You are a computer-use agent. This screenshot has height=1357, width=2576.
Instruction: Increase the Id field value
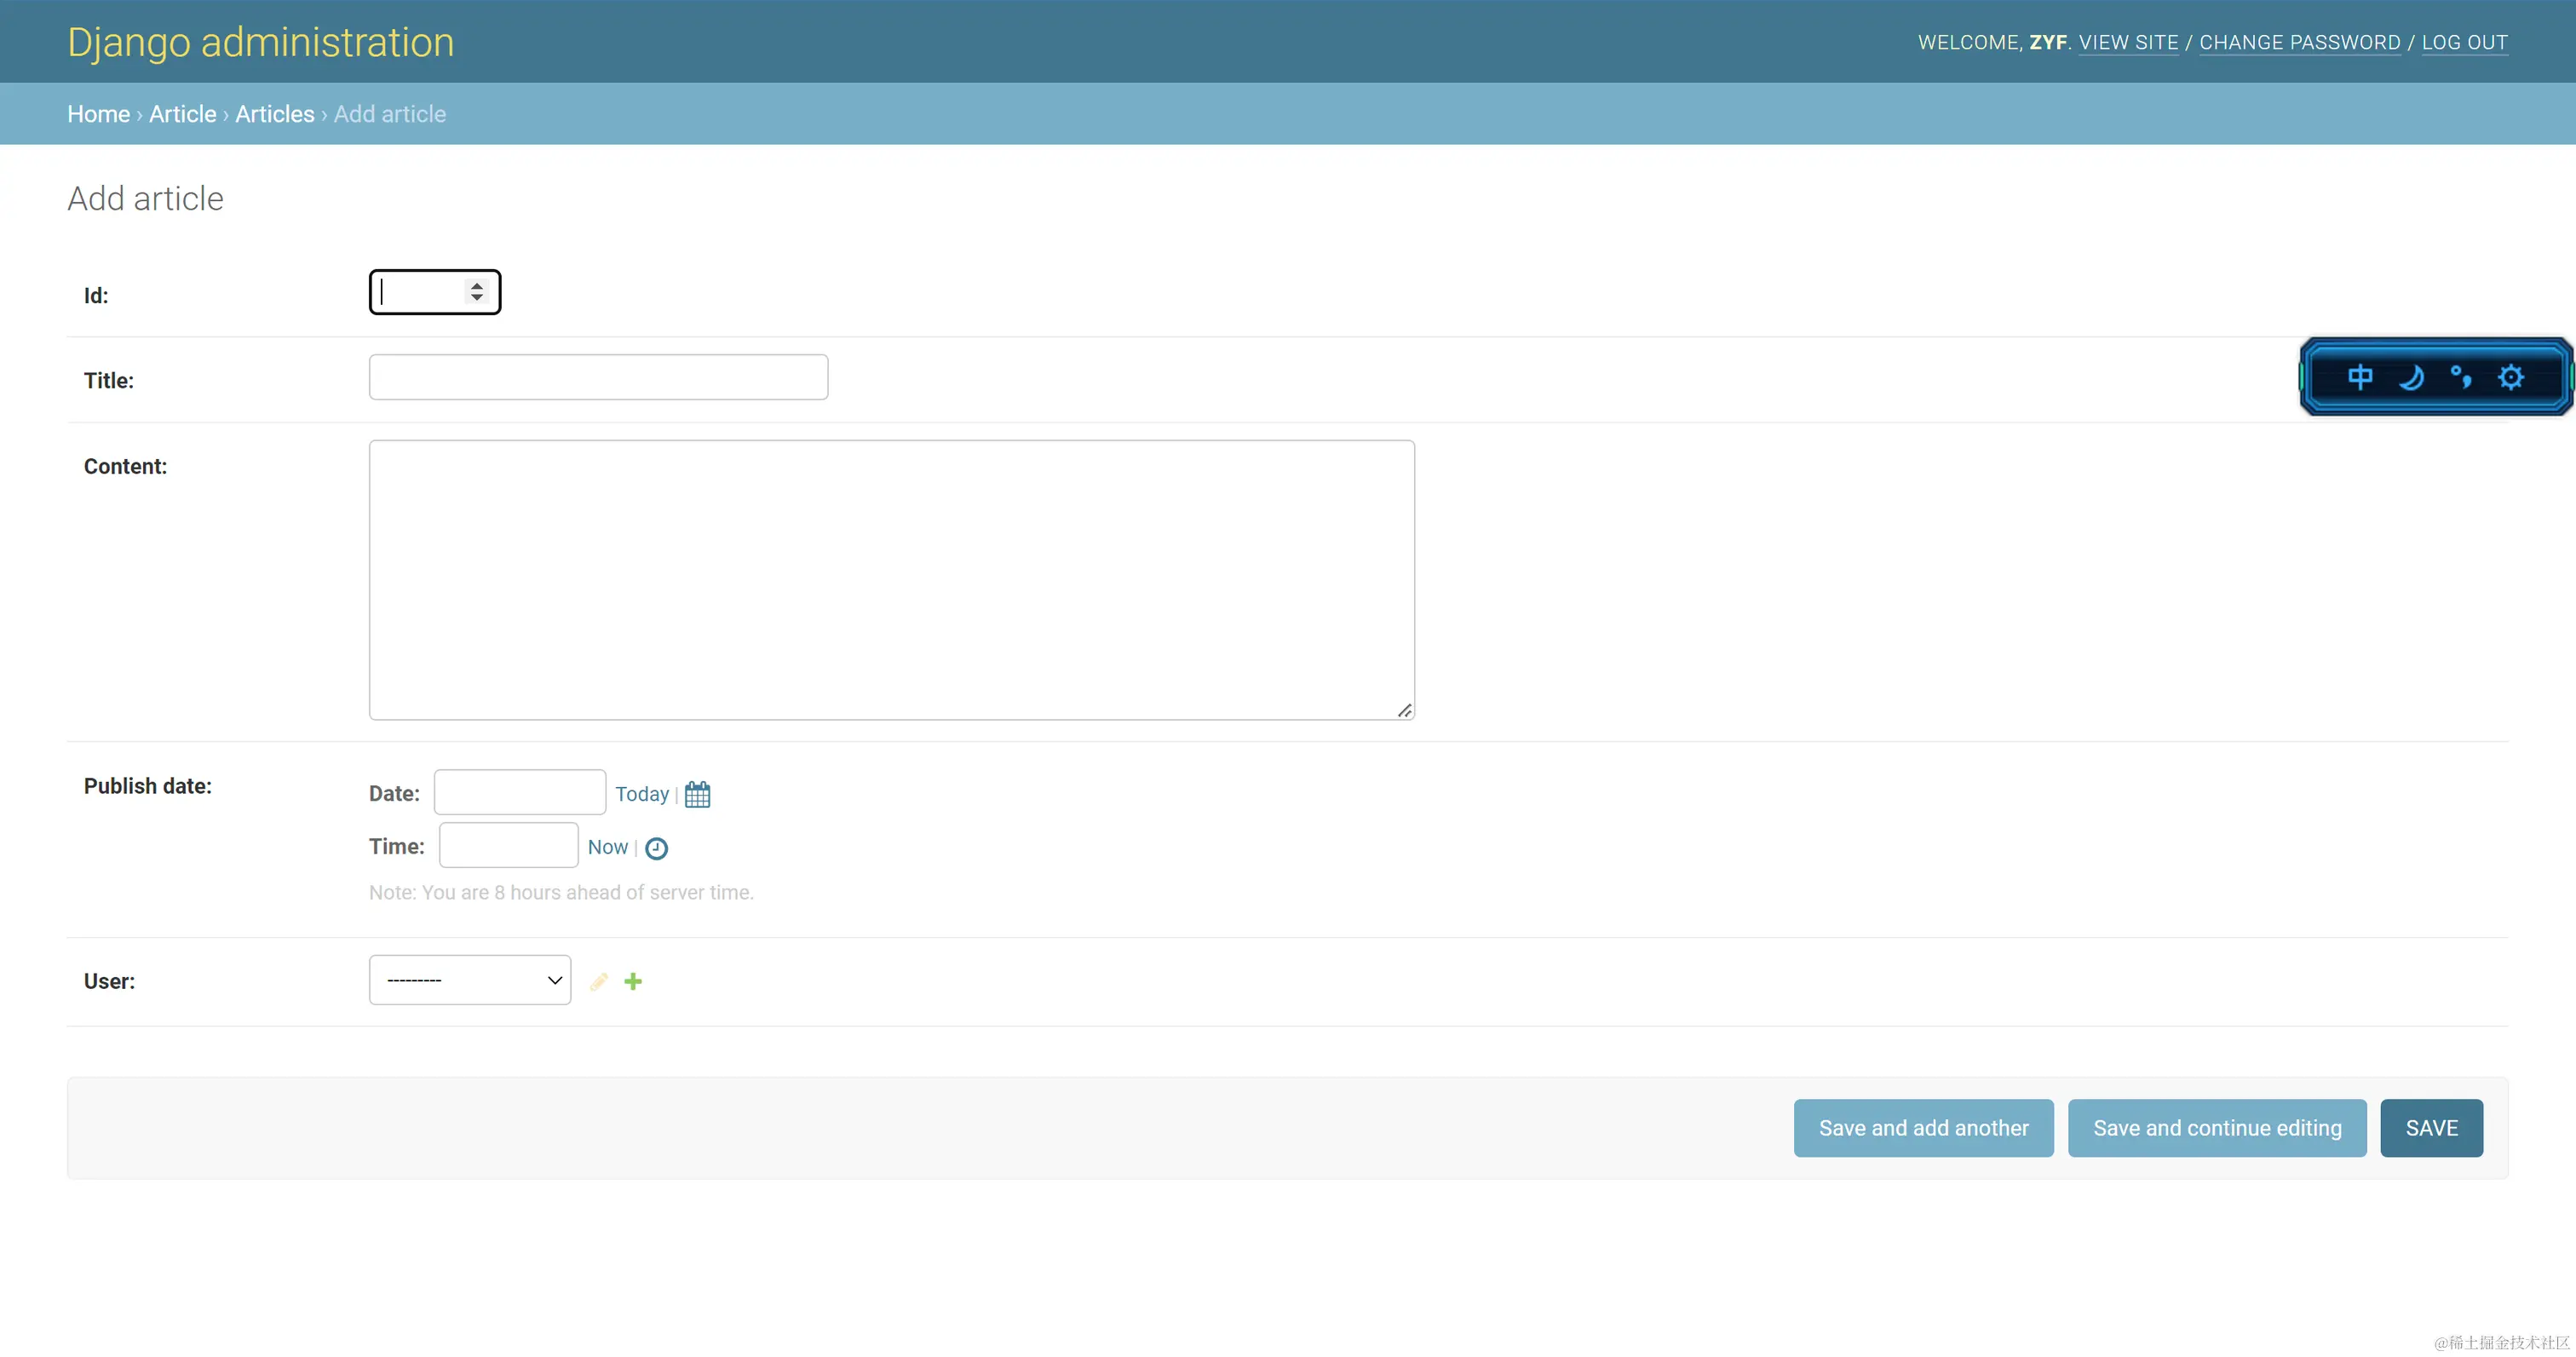point(477,285)
